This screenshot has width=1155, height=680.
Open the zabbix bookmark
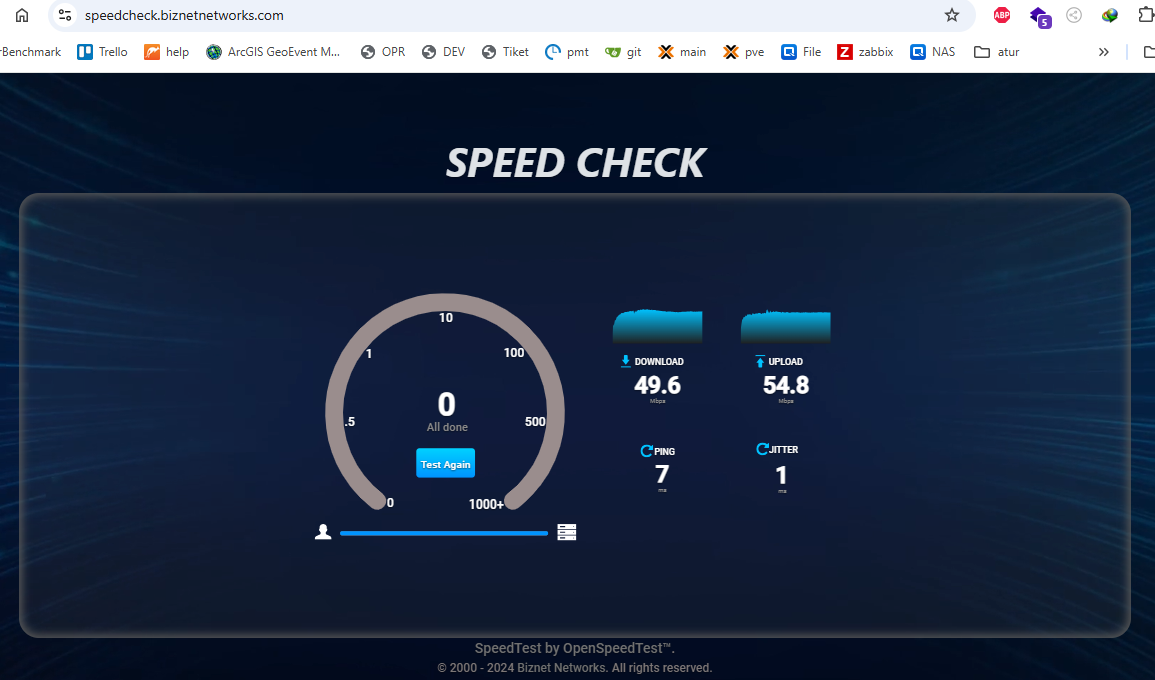865,52
